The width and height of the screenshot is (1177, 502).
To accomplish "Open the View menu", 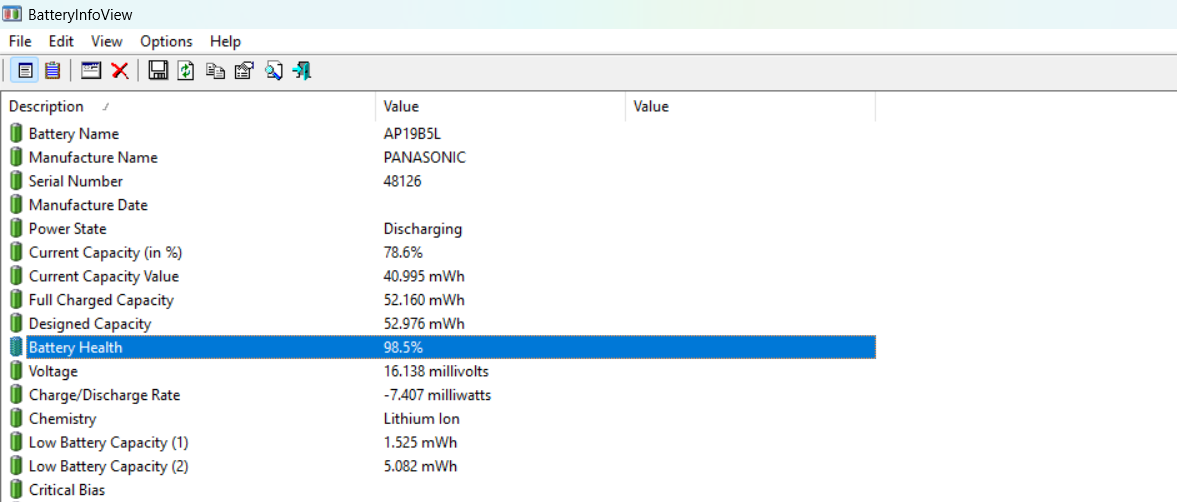I will (107, 41).
